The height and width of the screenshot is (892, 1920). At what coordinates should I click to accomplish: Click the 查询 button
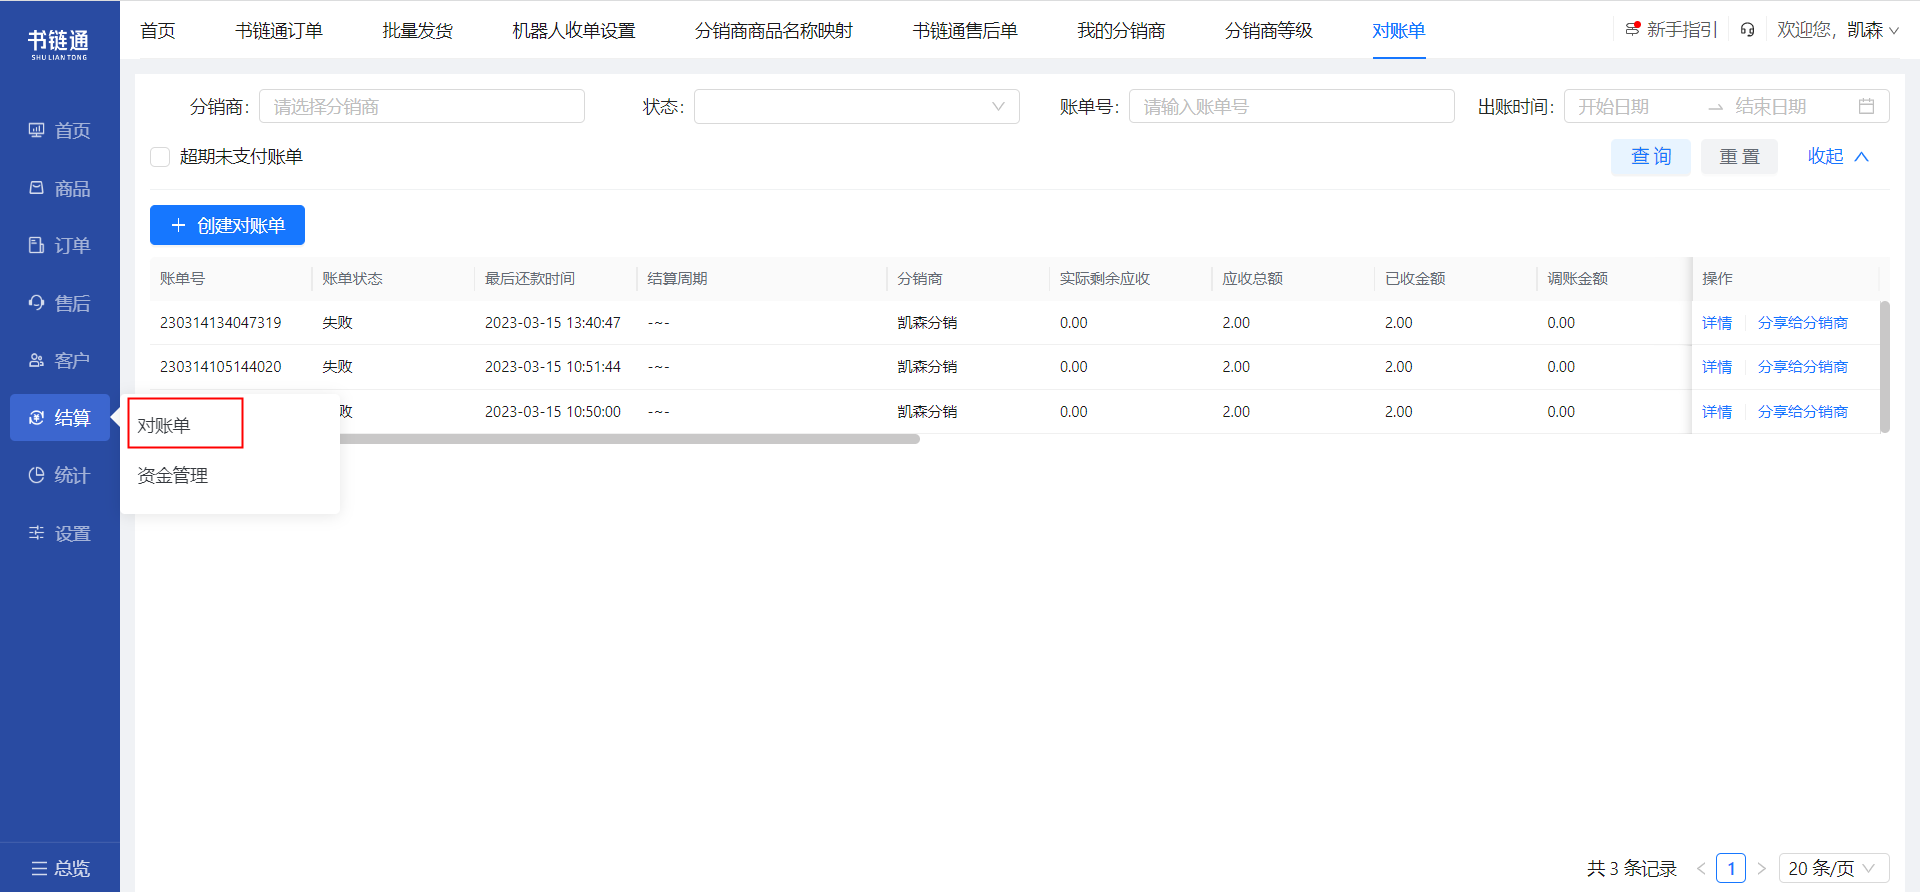[1651, 157]
